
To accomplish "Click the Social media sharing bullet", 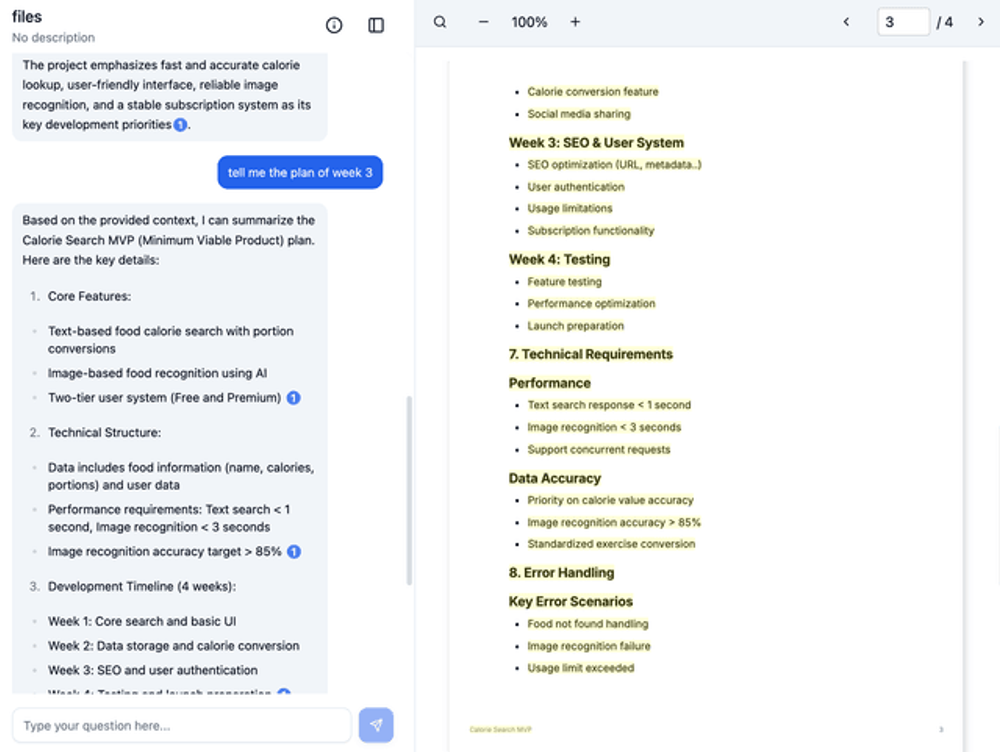I will (x=578, y=114).
